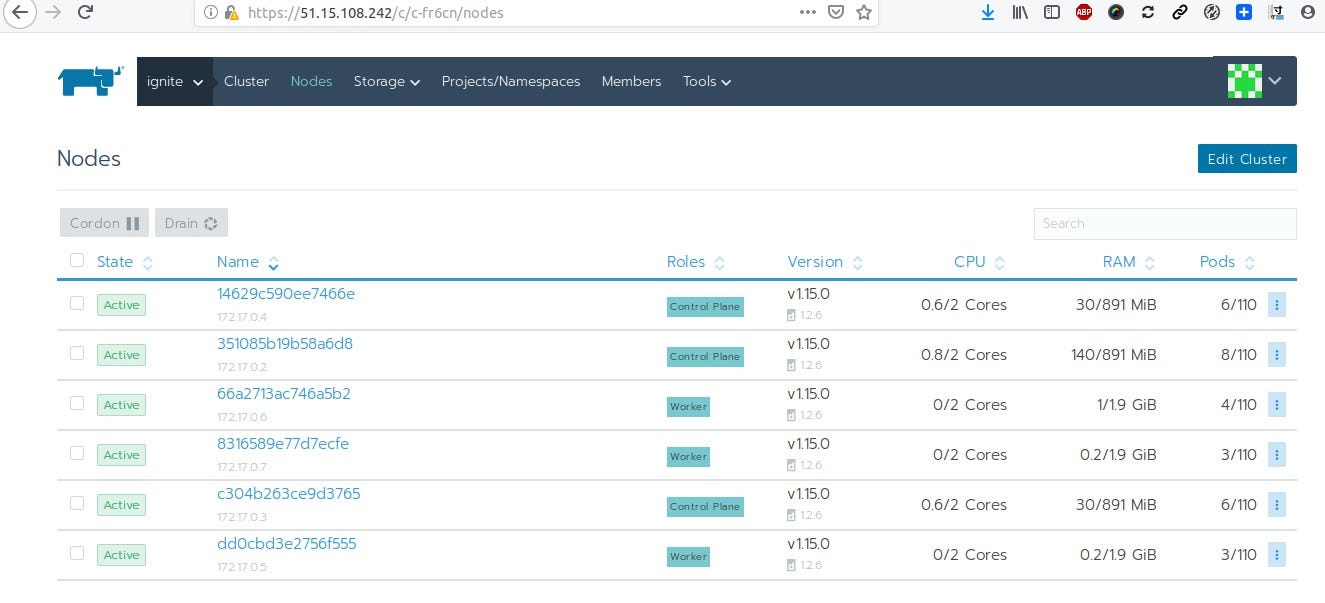The image size is (1325, 603).
Task: Open the Members page
Action: pos(631,81)
